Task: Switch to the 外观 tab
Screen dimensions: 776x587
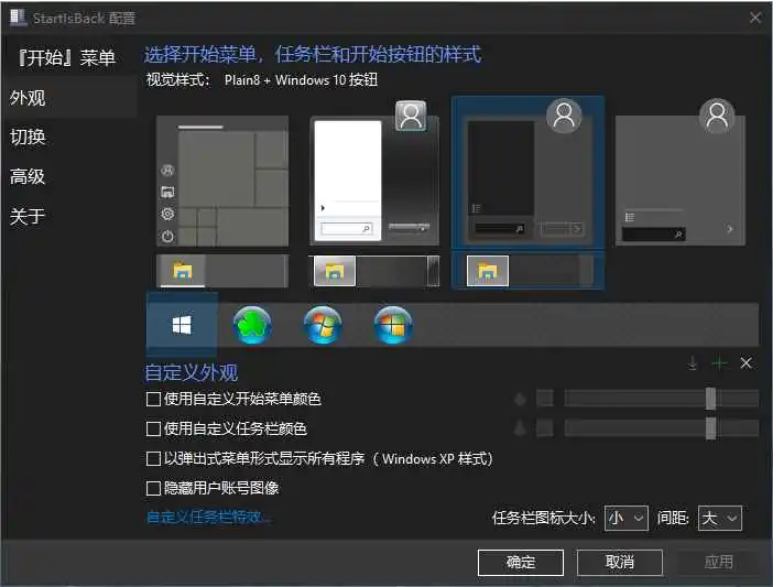Action: pyautogui.click(x=69, y=98)
